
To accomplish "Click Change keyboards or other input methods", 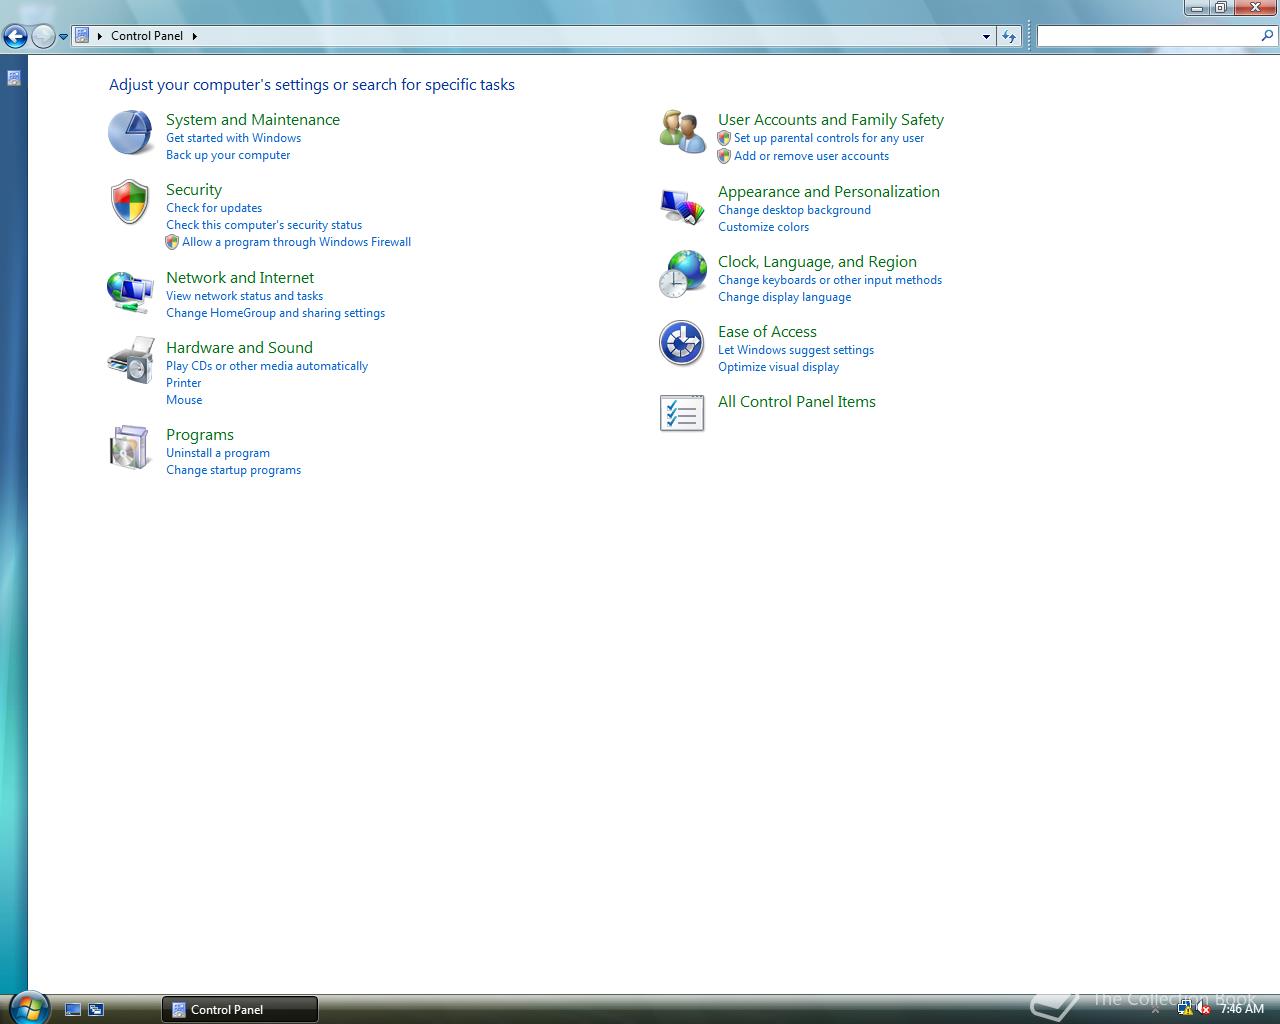I will coord(830,280).
